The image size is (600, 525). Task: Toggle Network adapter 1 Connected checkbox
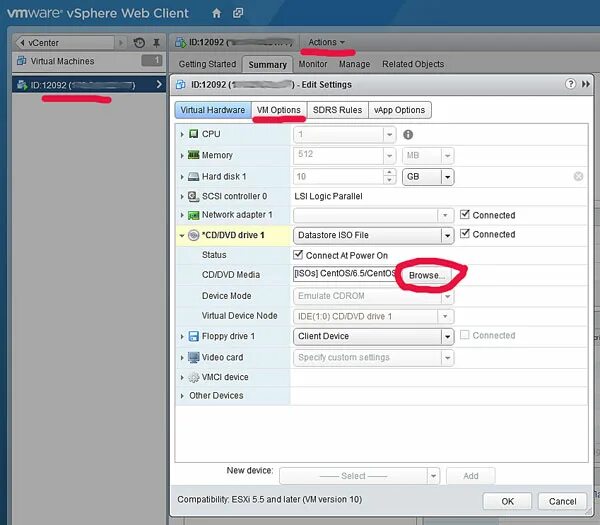click(465, 214)
